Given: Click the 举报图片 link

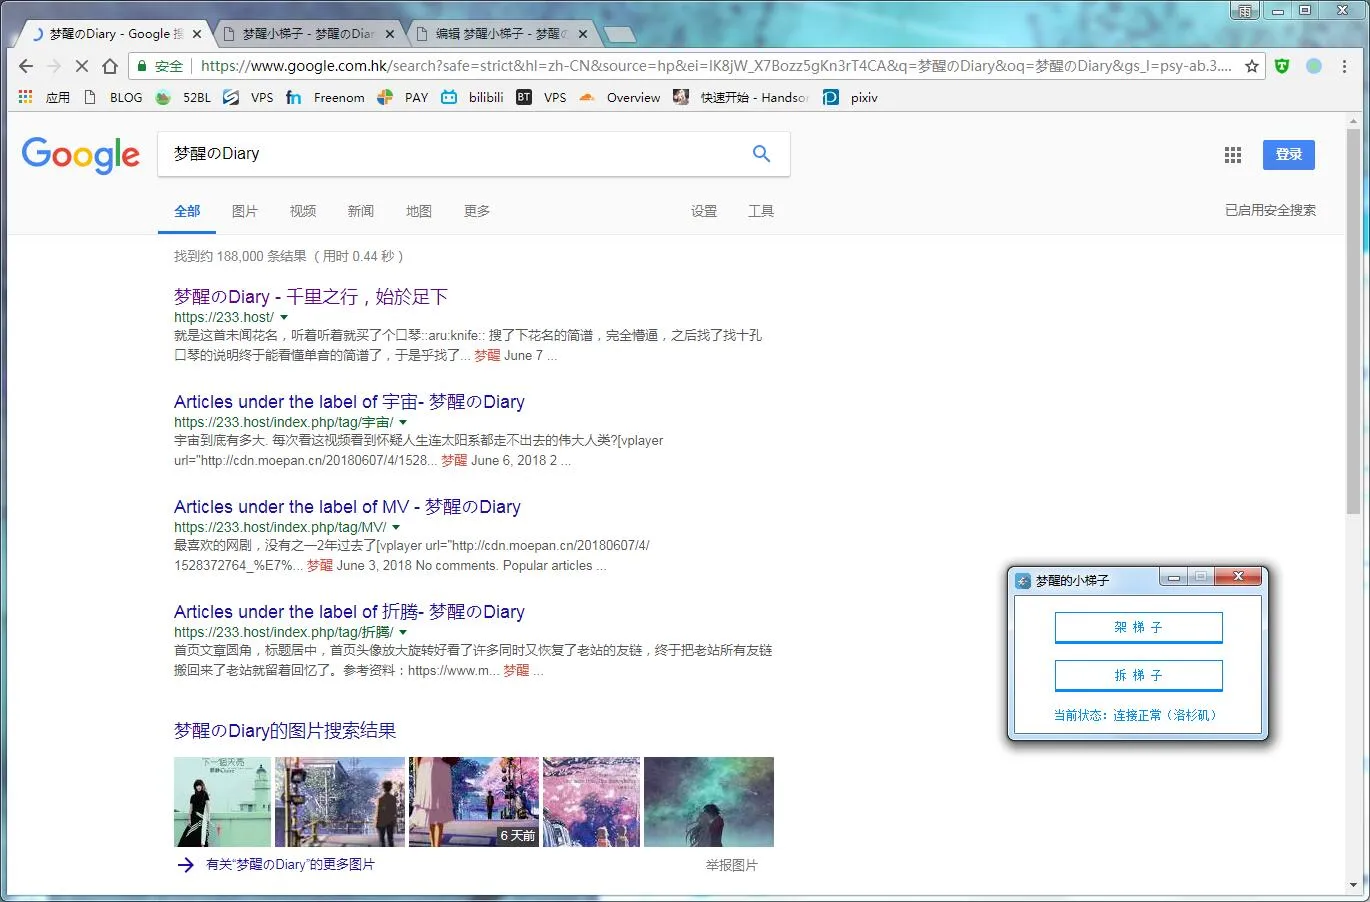Looking at the screenshot, I should click(732, 864).
